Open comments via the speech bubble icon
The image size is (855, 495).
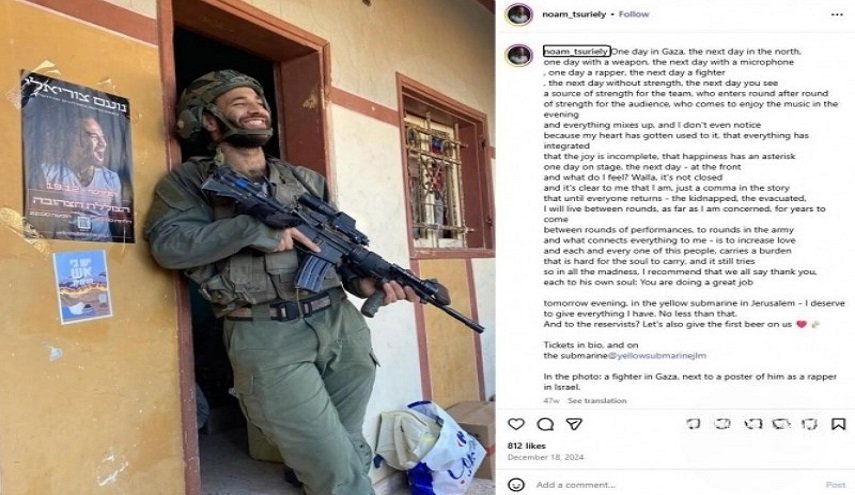[545, 424]
